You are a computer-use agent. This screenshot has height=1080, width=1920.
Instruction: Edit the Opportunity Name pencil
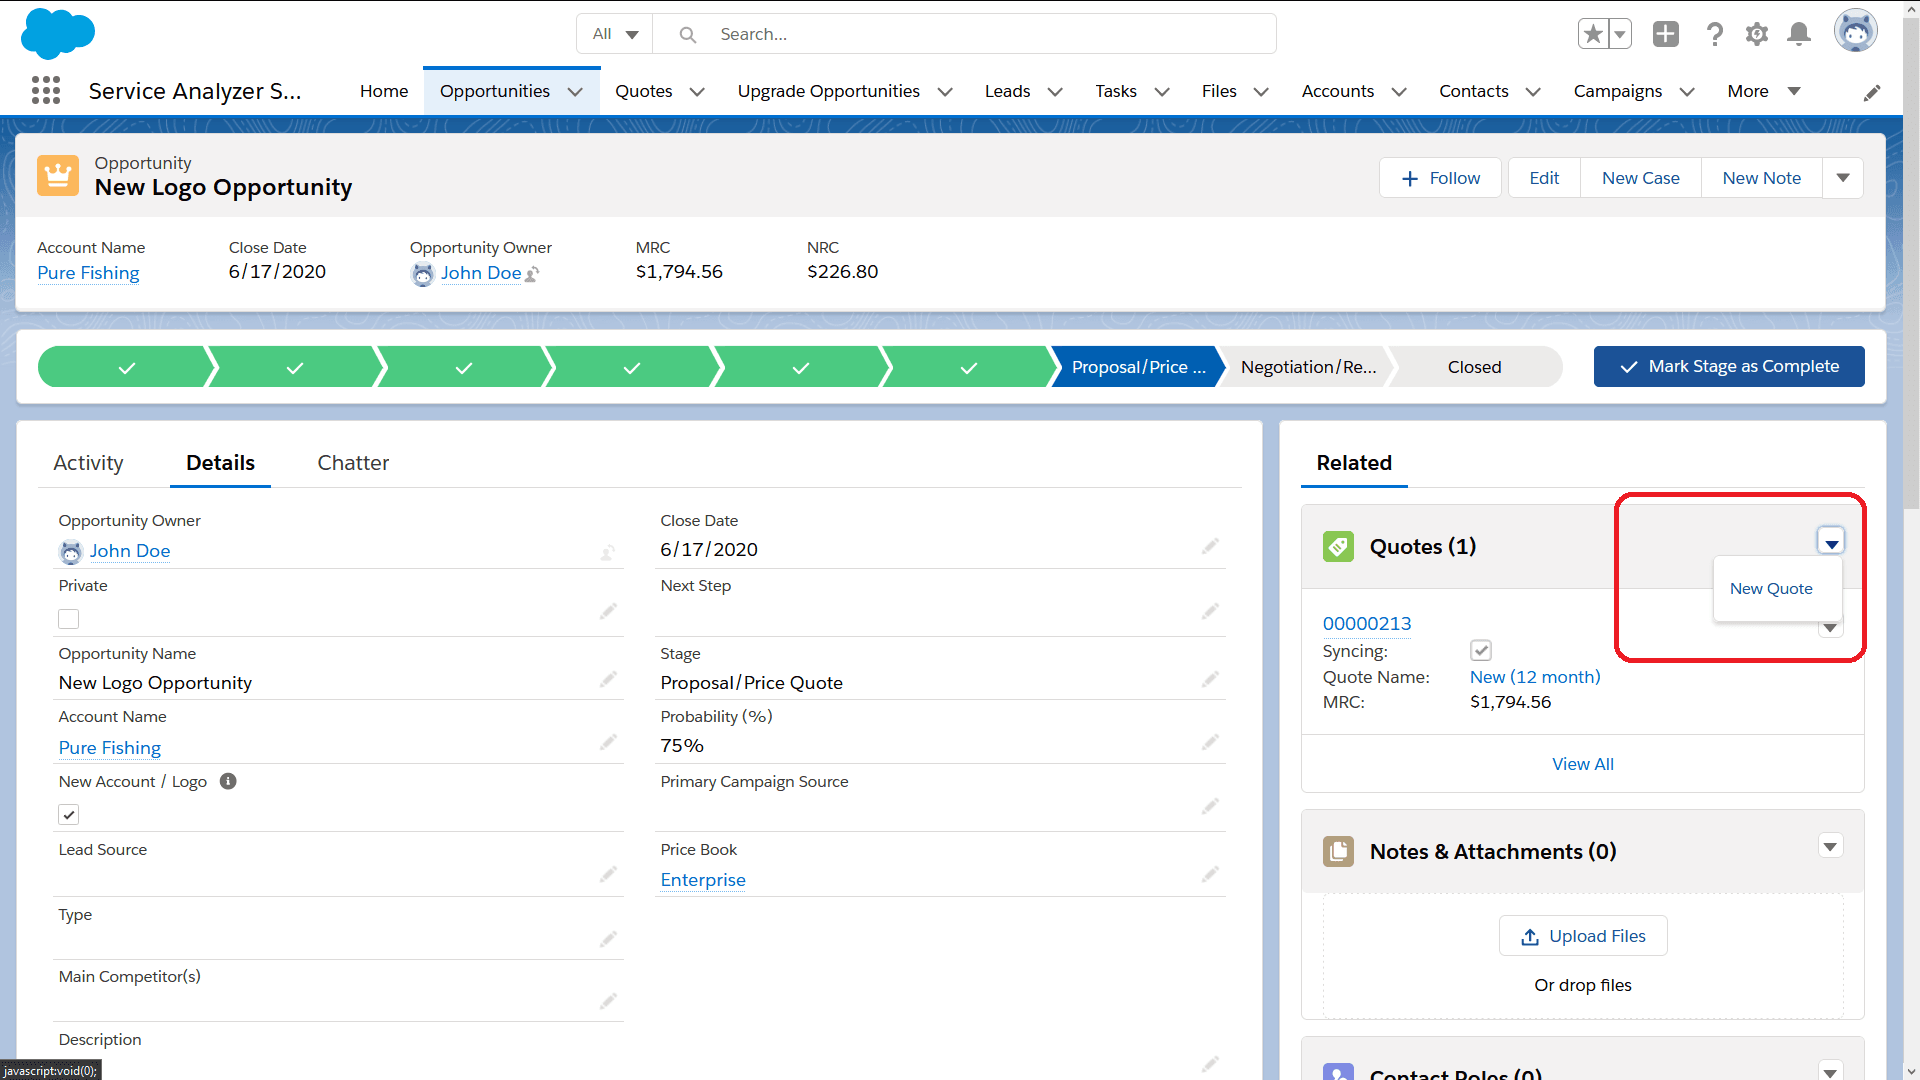pos(608,679)
